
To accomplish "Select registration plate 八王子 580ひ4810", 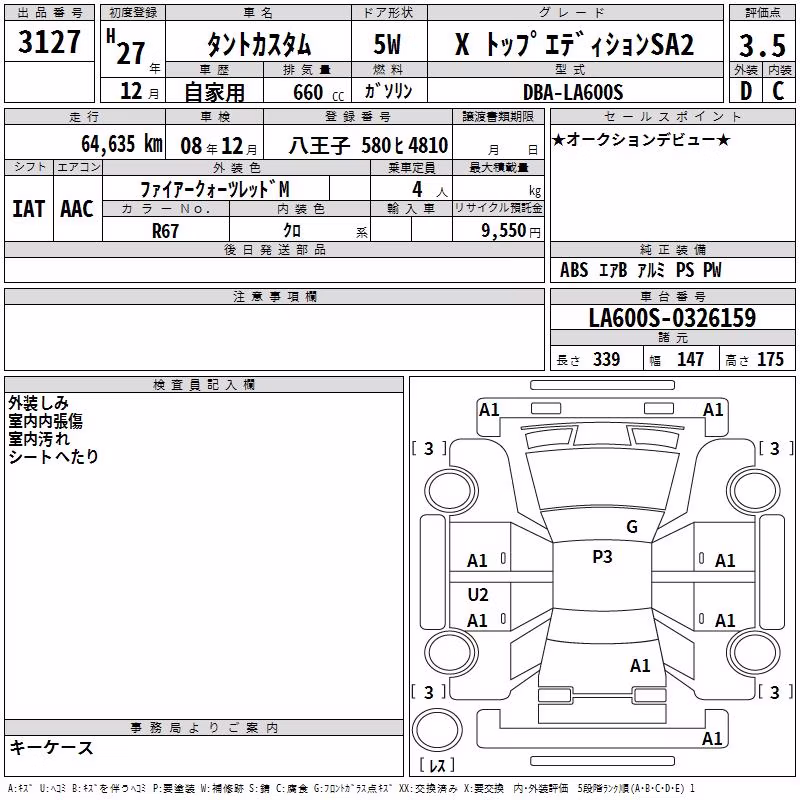I will pos(368,146).
